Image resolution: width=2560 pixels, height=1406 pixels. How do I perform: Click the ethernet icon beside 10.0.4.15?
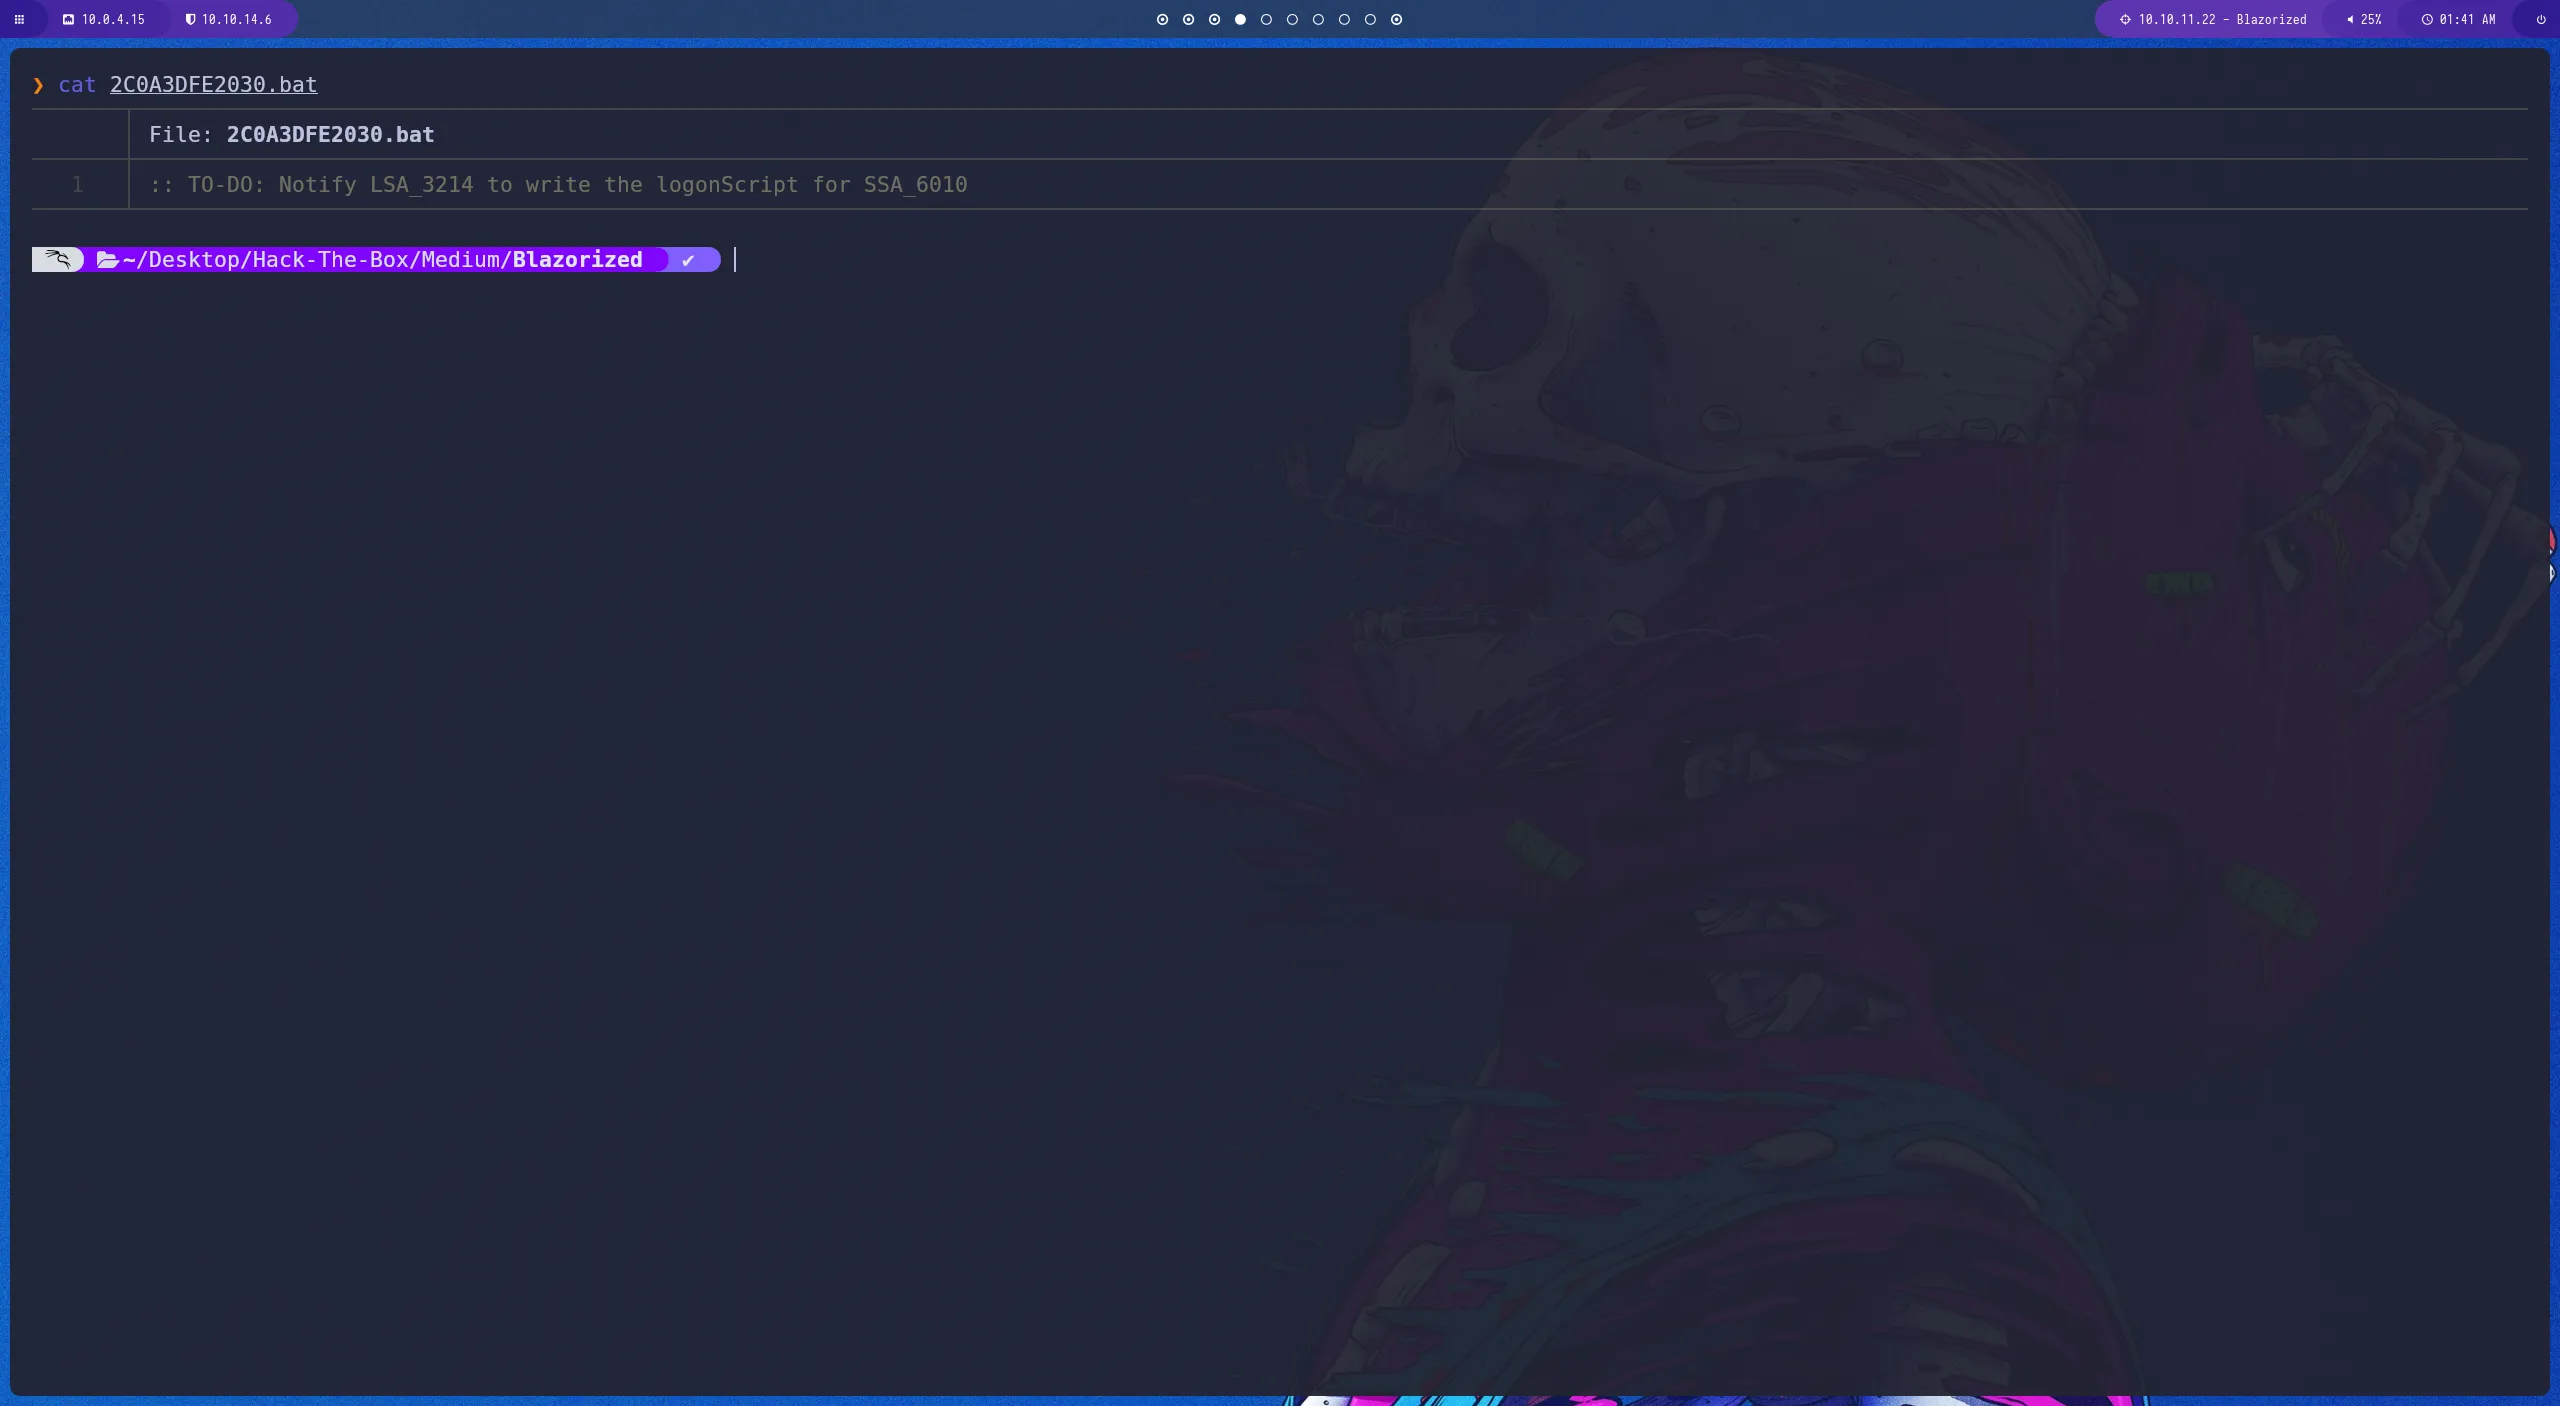tap(67, 19)
